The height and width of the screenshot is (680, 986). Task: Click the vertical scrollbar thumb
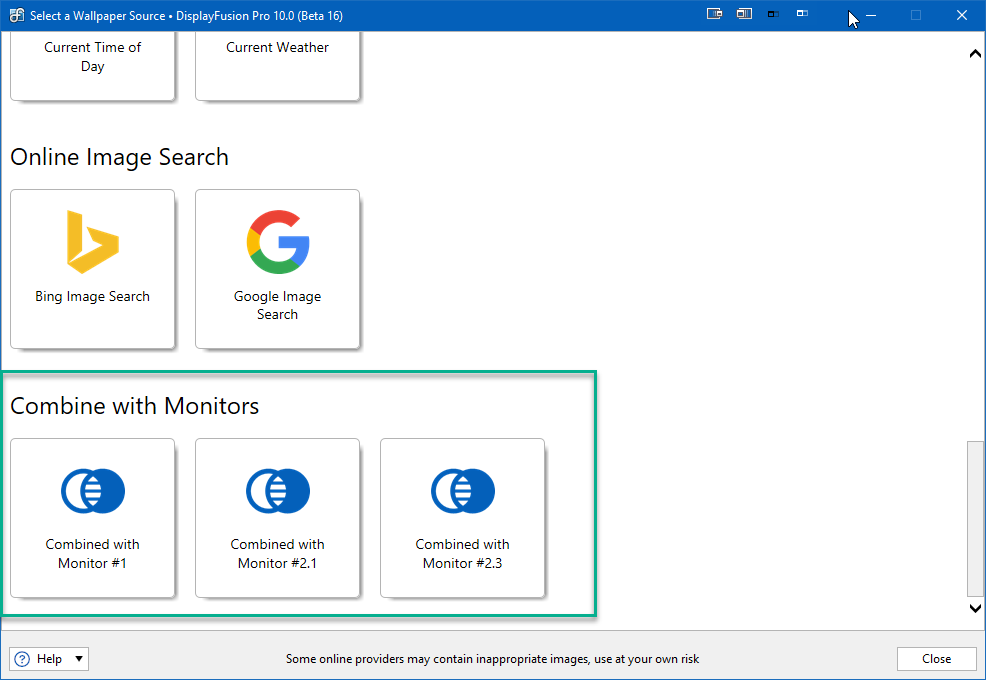(x=975, y=518)
